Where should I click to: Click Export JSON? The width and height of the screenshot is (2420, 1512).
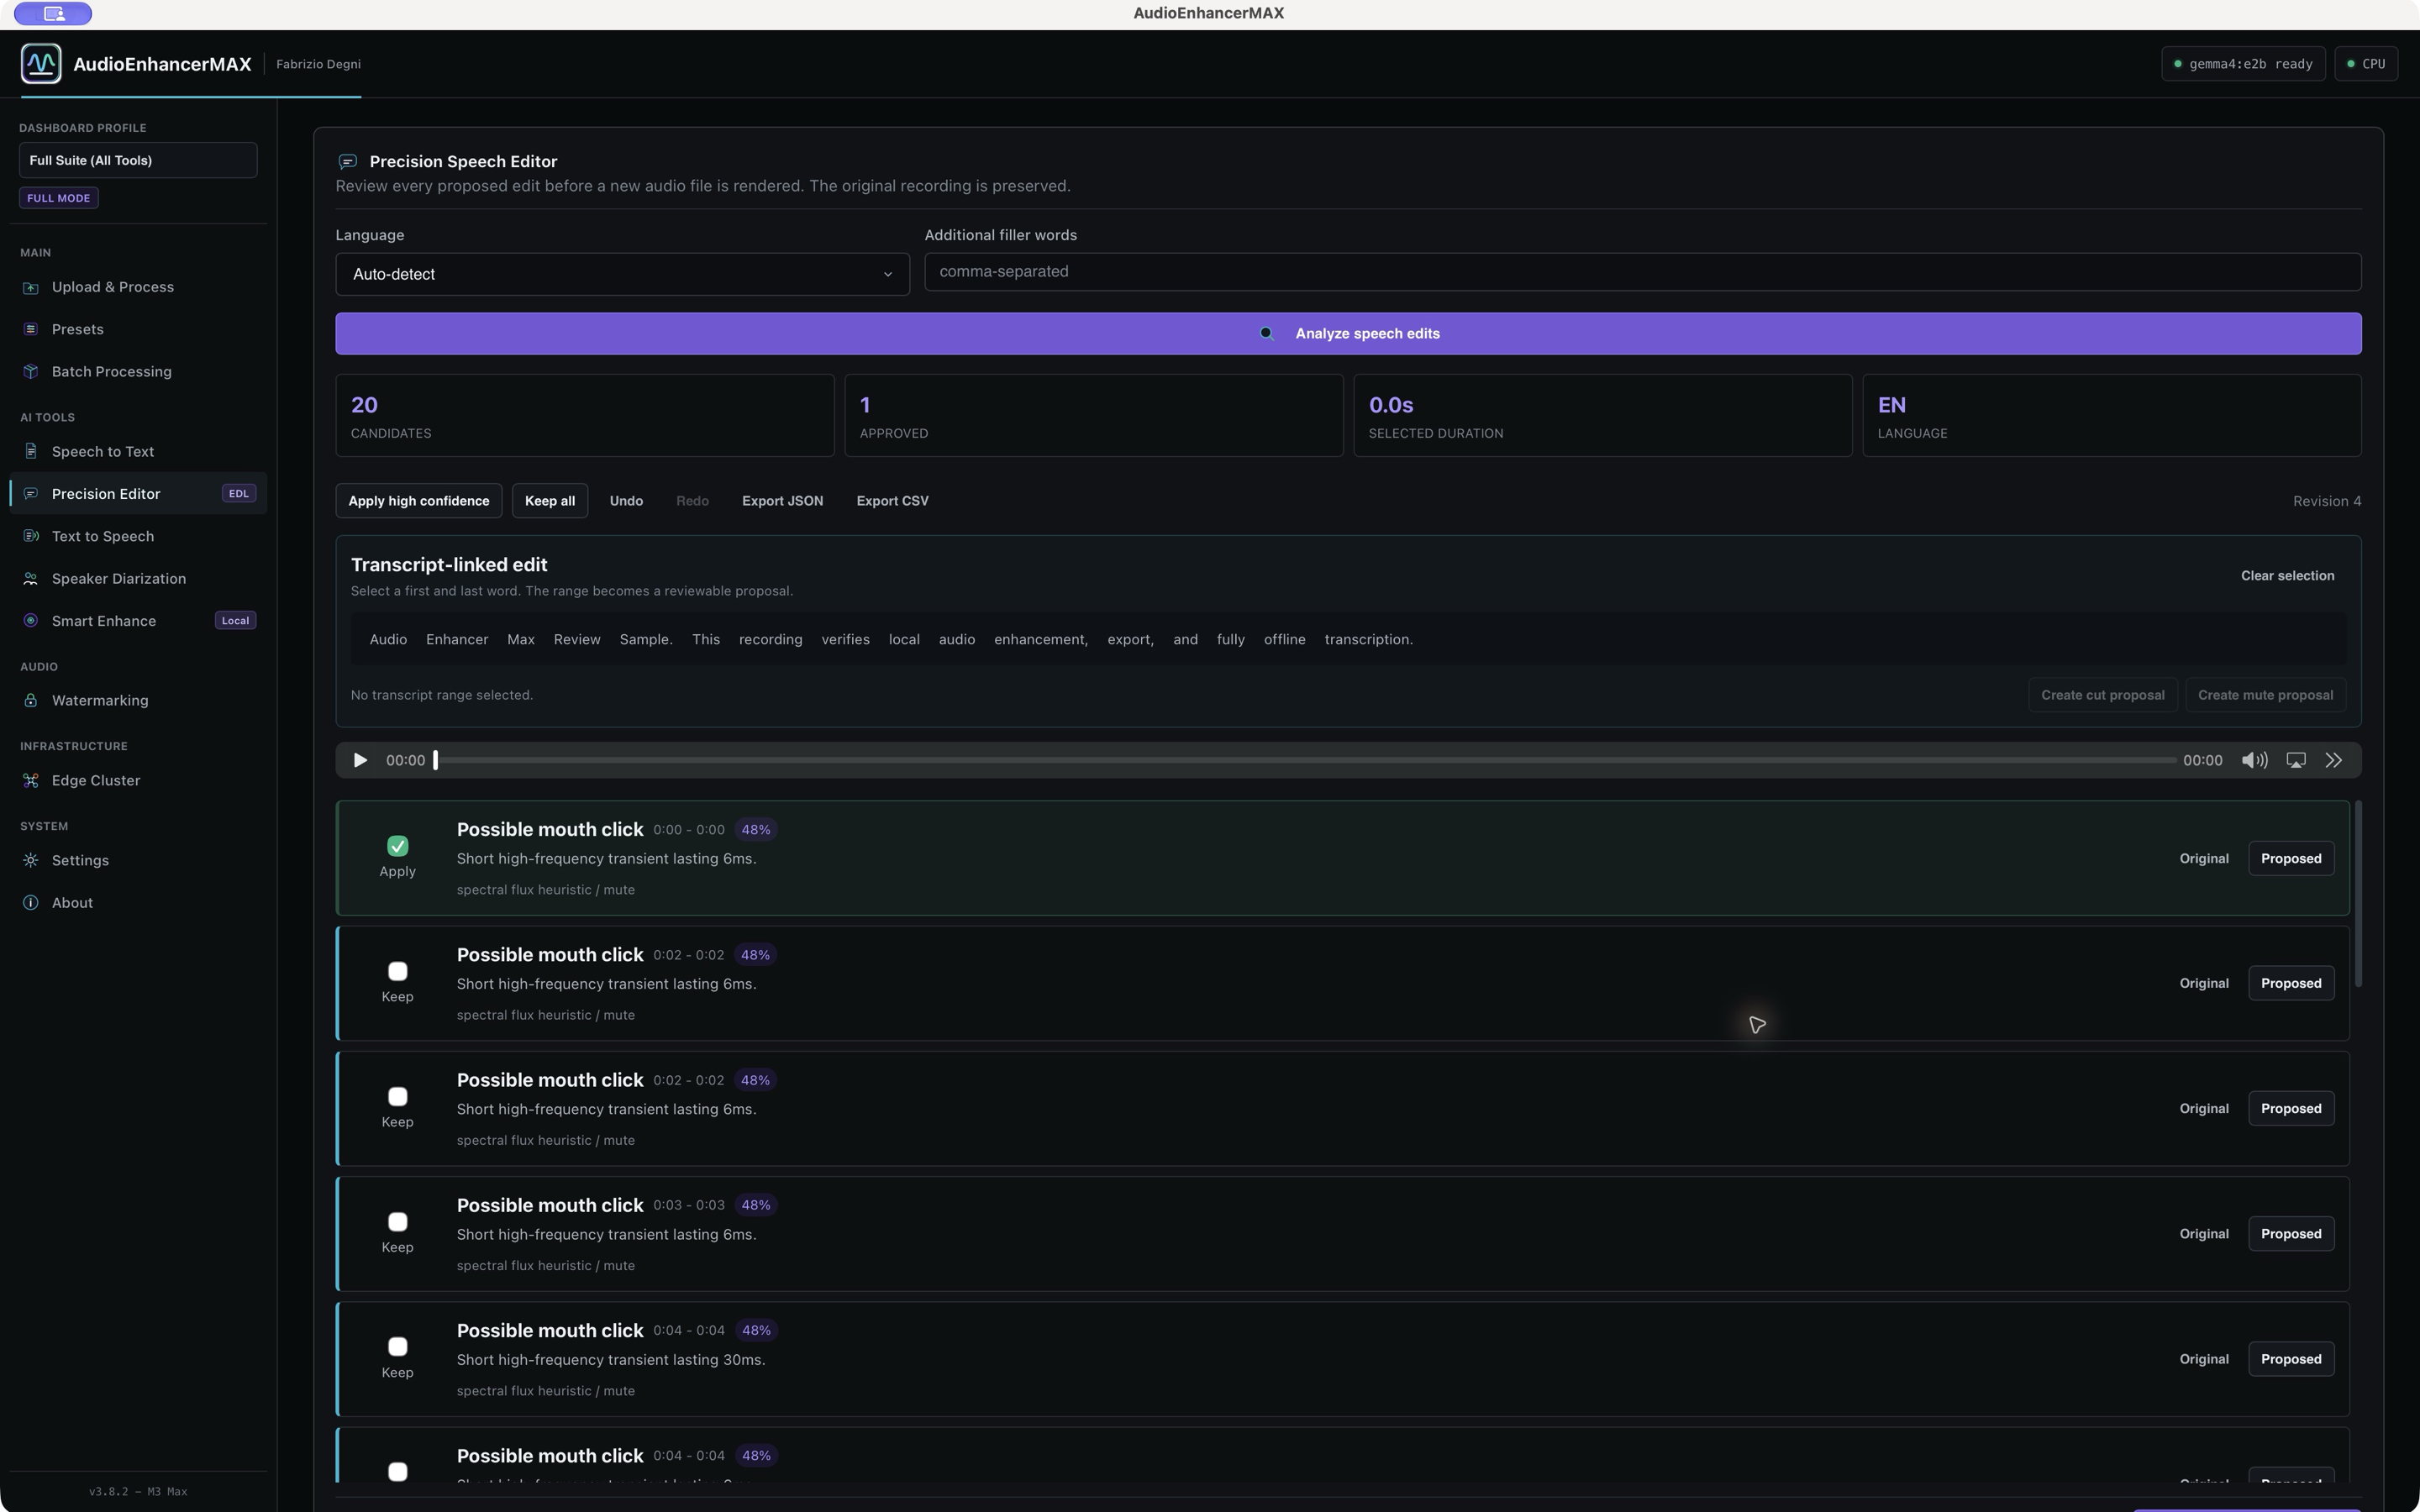coord(782,501)
